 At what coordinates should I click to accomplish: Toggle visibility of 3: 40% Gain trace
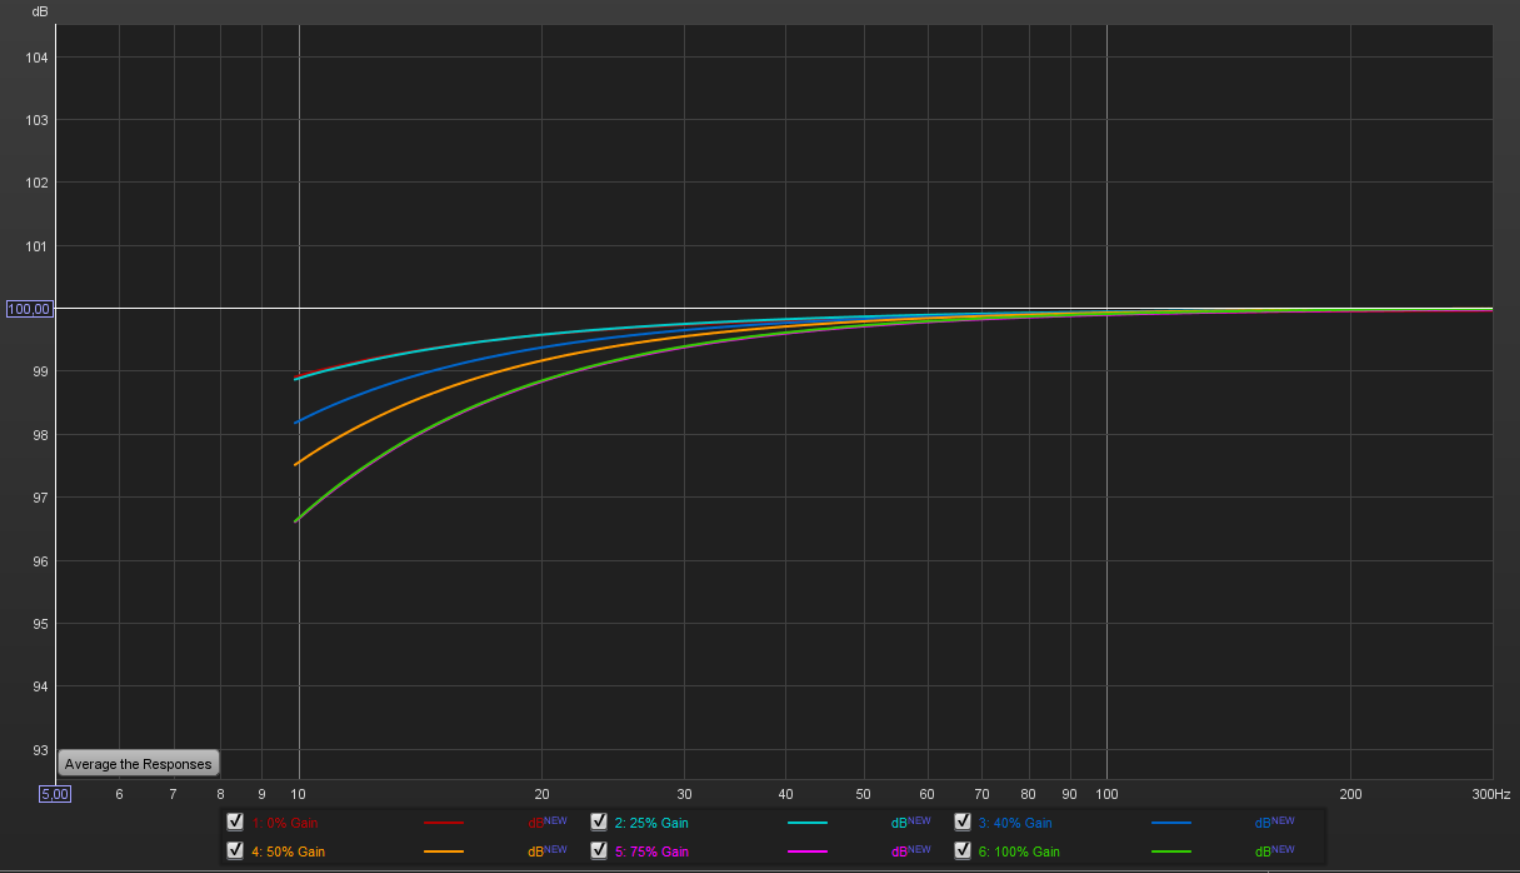point(962,821)
